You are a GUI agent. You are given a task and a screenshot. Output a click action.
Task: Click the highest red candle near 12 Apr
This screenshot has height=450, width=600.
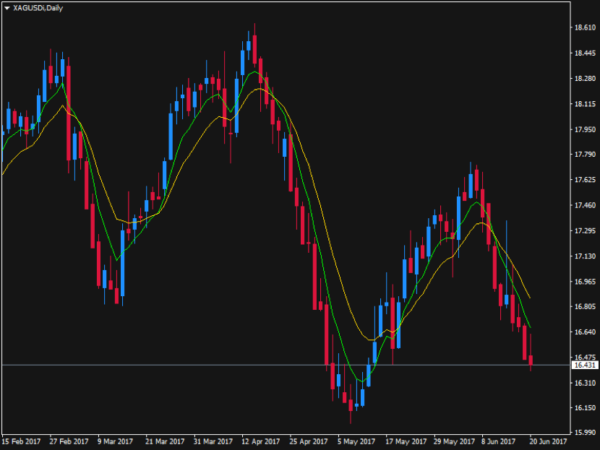[x=254, y=49]
